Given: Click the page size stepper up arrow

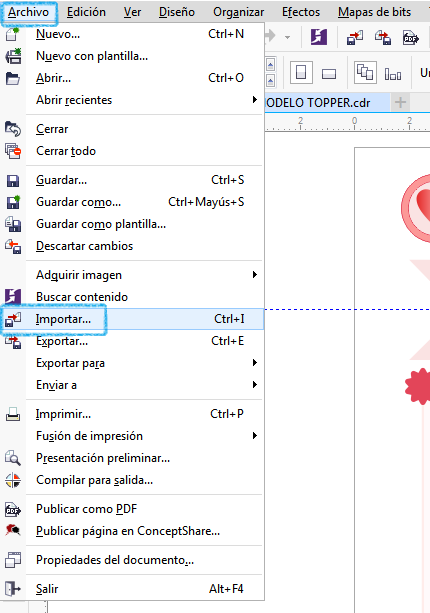Looking at the screenshot, I should click(x=271, y=65).
